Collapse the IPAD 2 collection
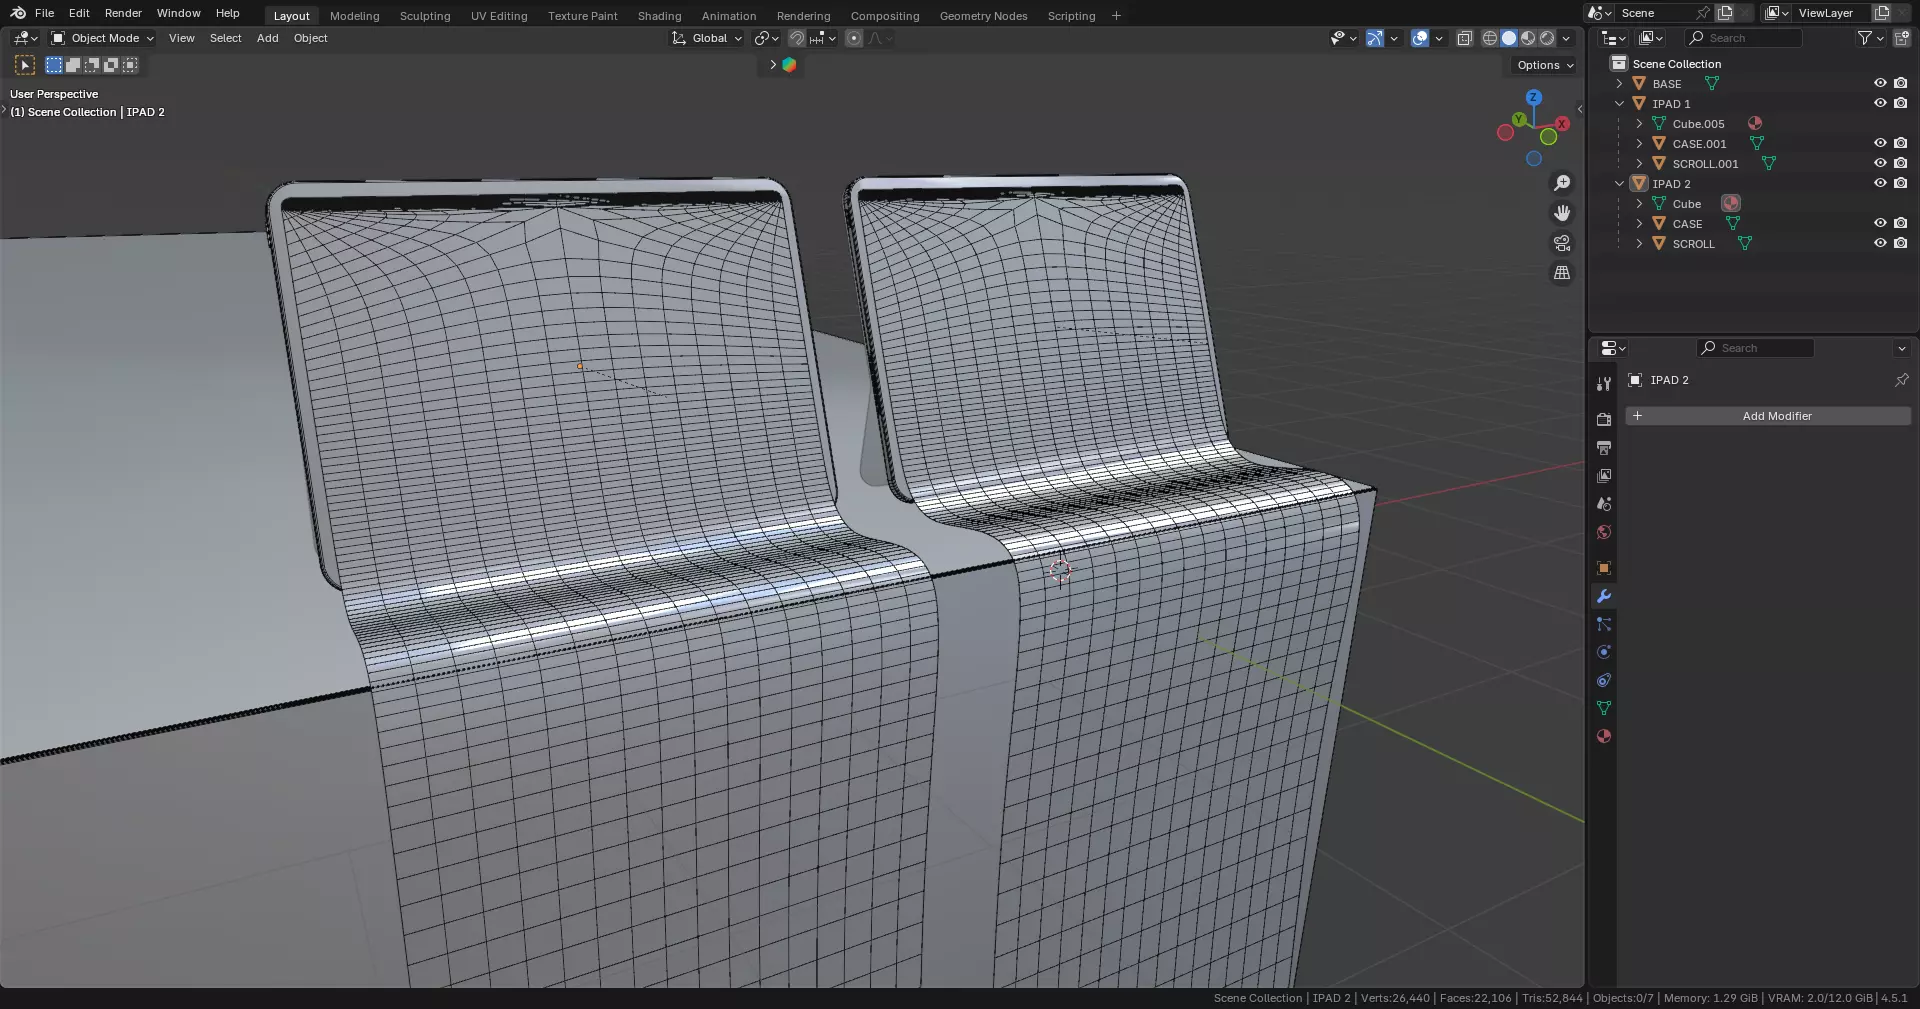The width and height of the screenshot is (1920, 1009). pos(1619,183)
